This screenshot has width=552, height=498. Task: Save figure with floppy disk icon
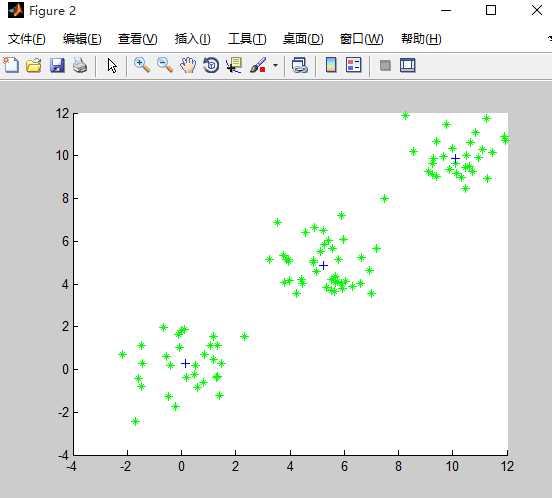tap(57, 65)
